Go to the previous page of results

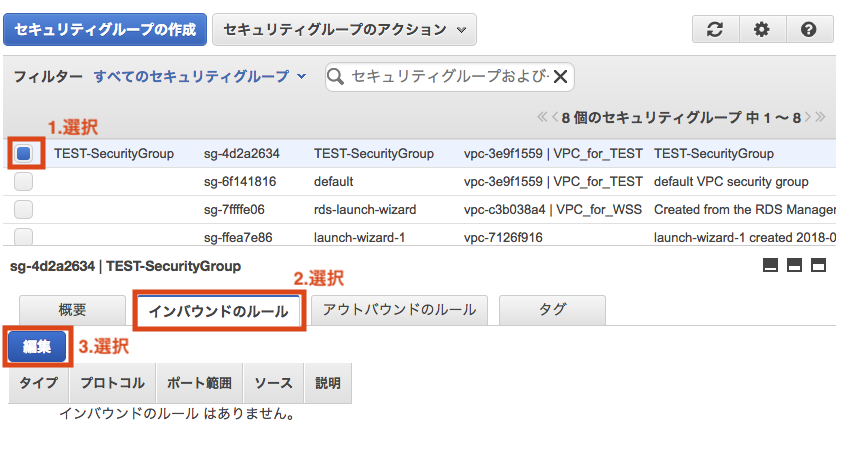click(x=555, y=117)
